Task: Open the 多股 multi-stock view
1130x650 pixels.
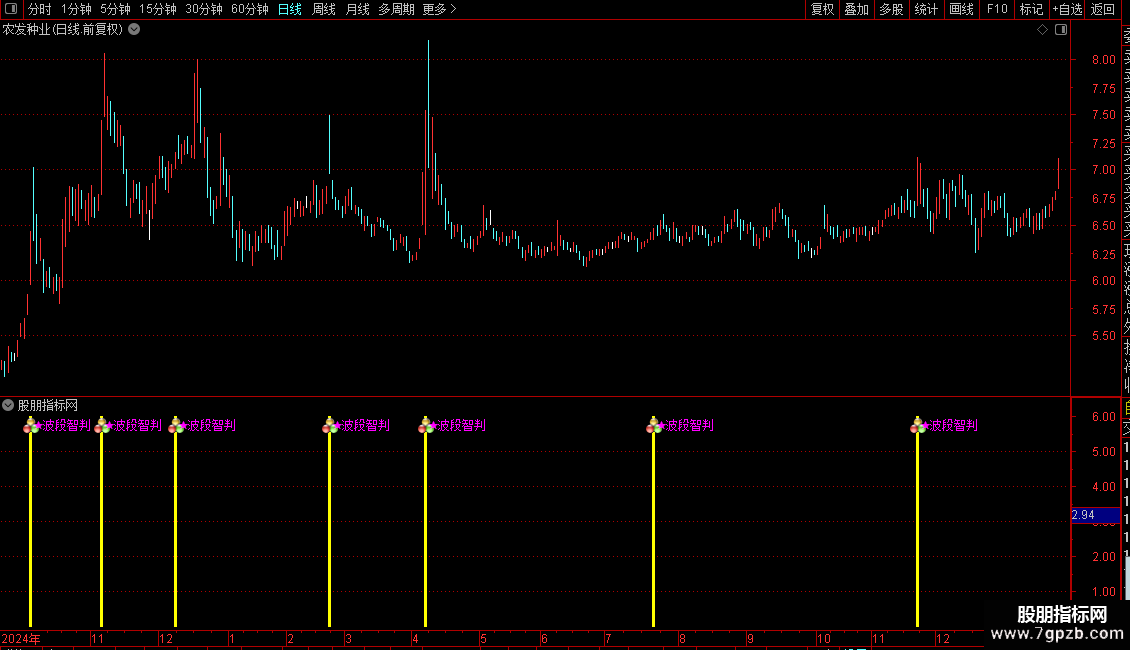Action: tap(891, 9)
